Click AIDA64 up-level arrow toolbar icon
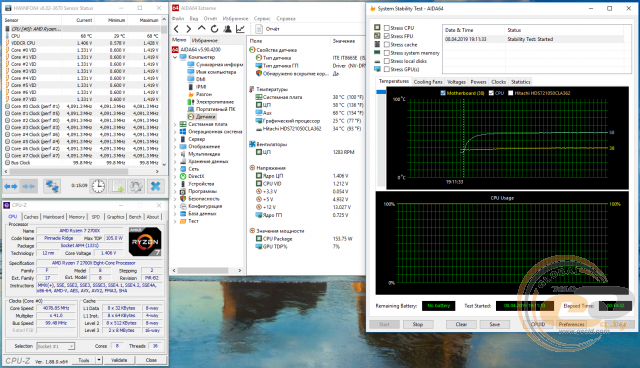This screenshot has width=640, height=368. [202, 29]
